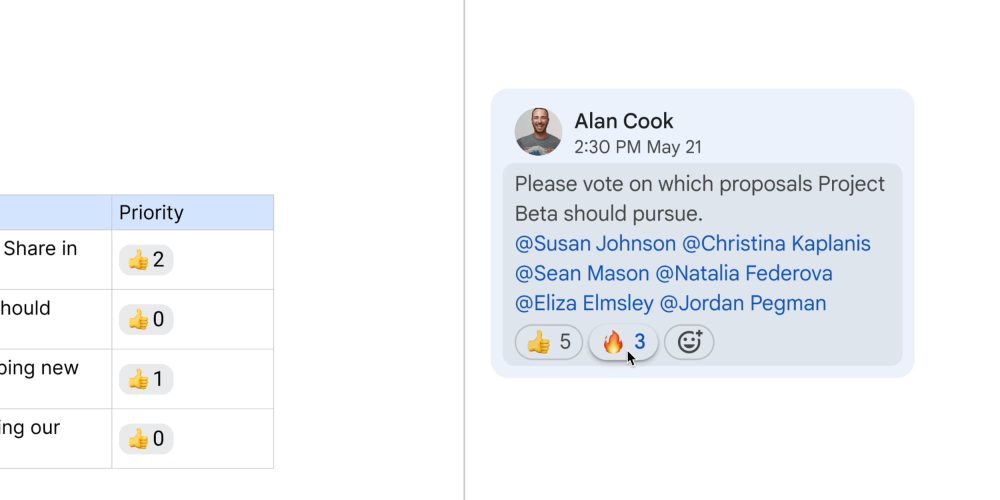Open the @Natalia Federova mention

744,274
